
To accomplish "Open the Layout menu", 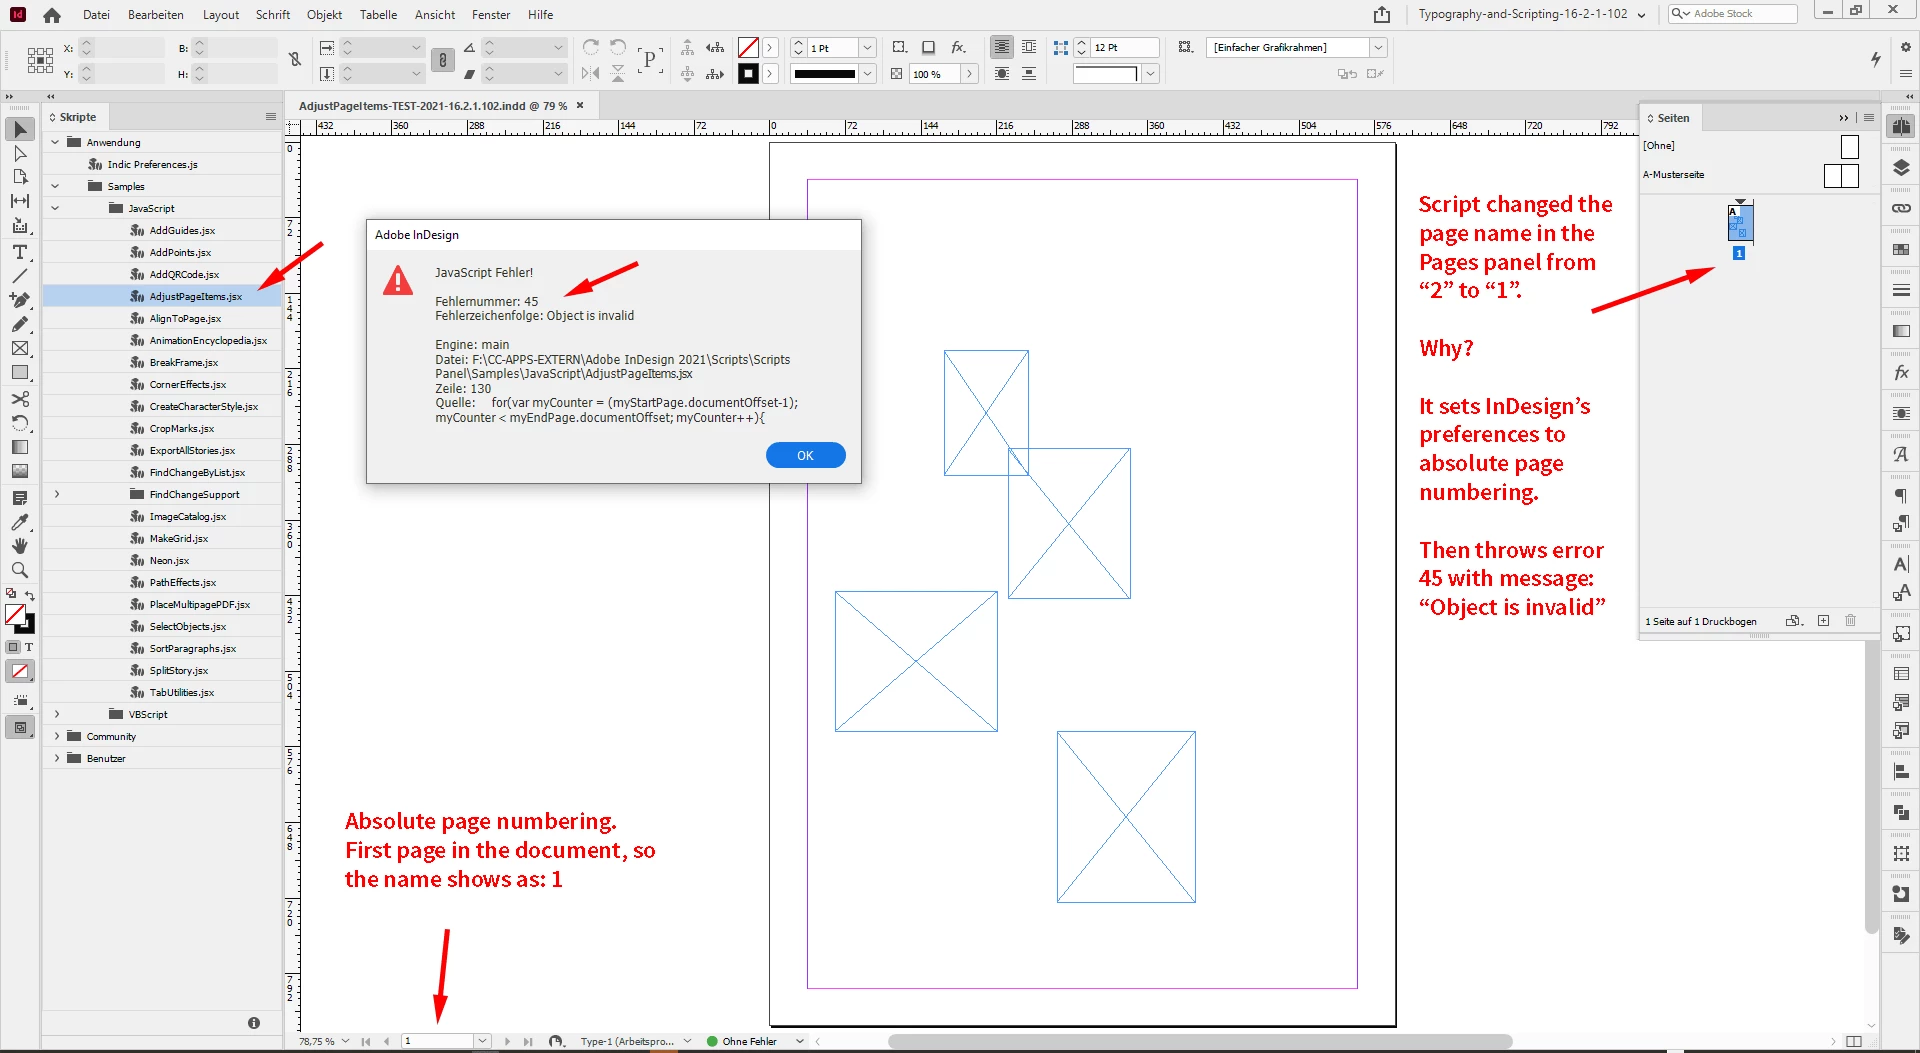I will tap(221, 15).
